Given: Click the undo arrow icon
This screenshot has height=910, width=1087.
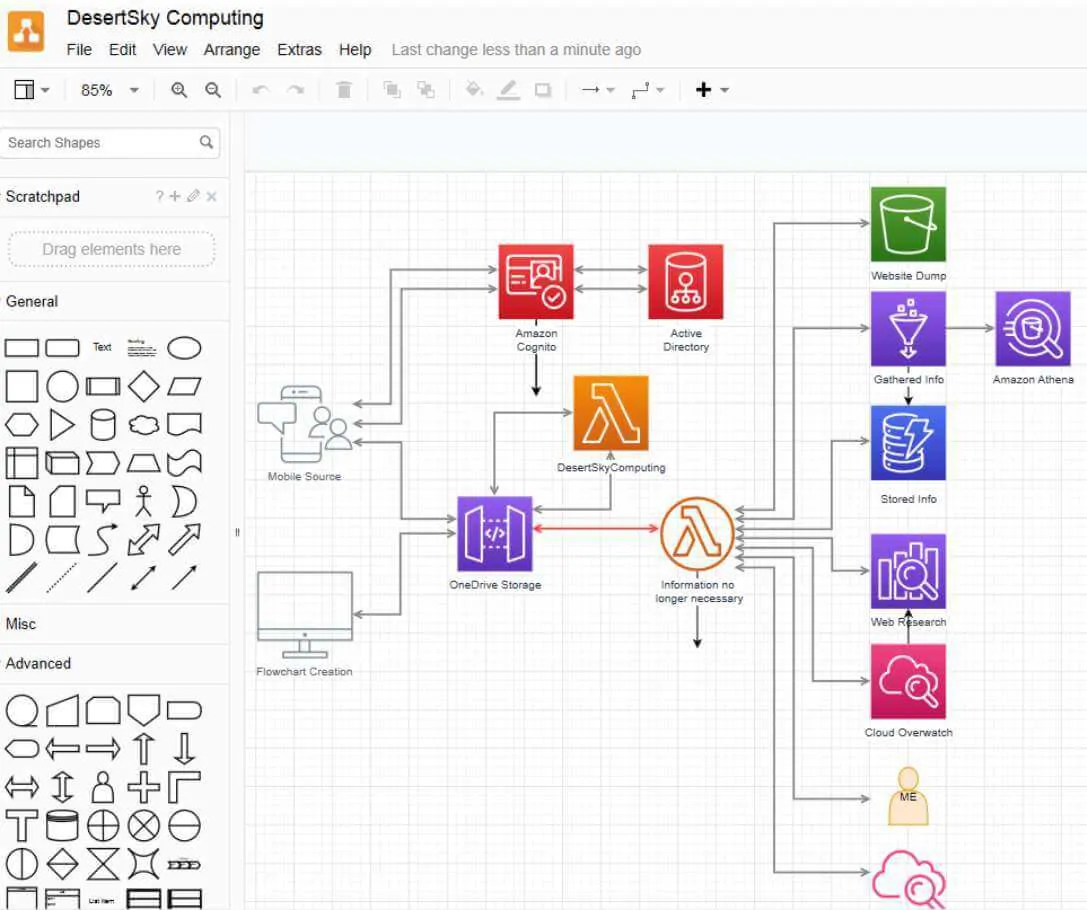Looking at the screenshot, I should click(x=261, y=90).
